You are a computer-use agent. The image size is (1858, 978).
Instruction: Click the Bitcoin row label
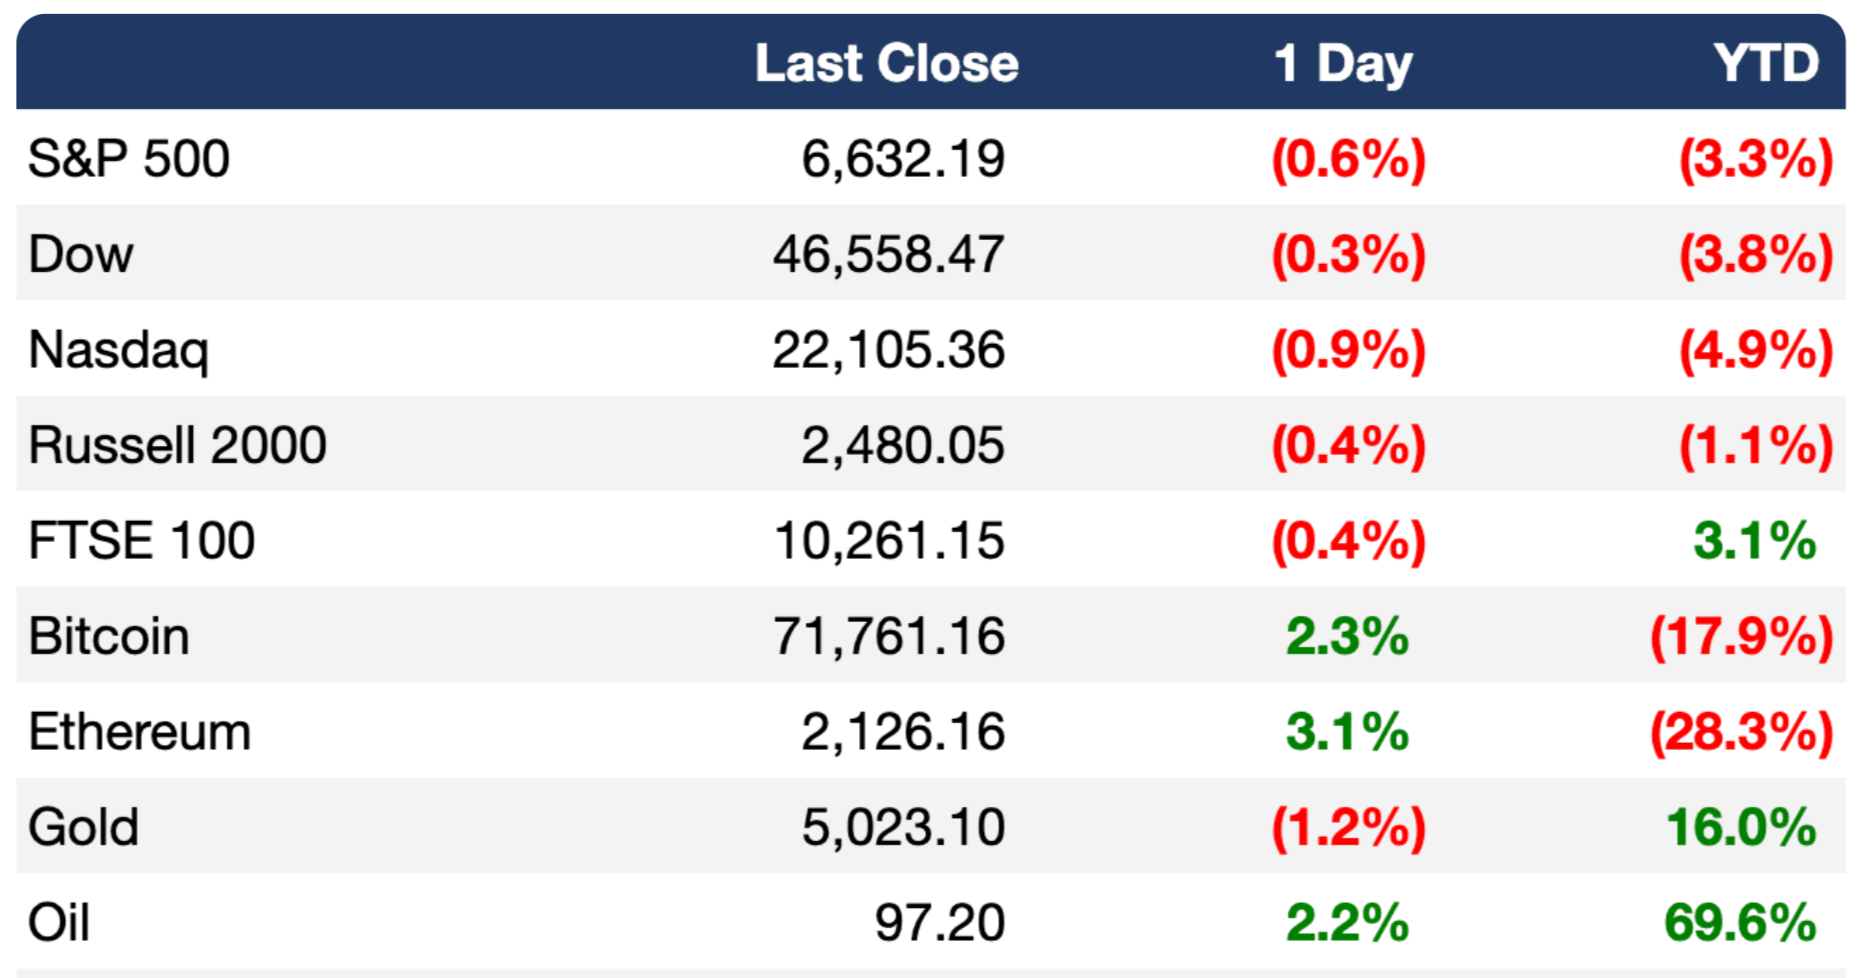point(109,636)
